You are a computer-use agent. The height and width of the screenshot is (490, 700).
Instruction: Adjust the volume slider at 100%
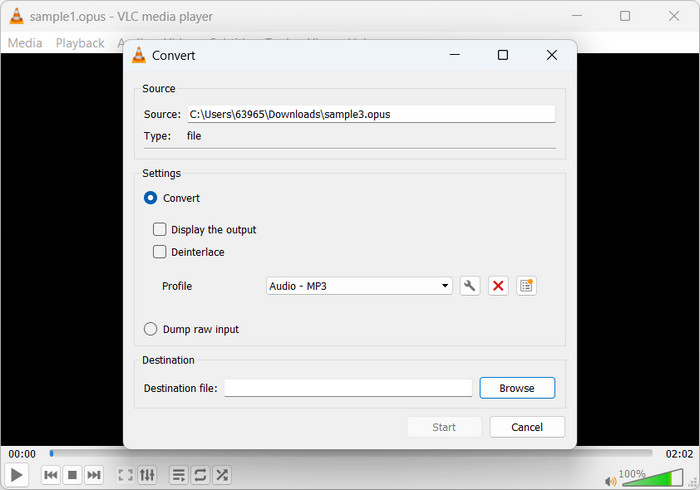click(x=653, y=478)
